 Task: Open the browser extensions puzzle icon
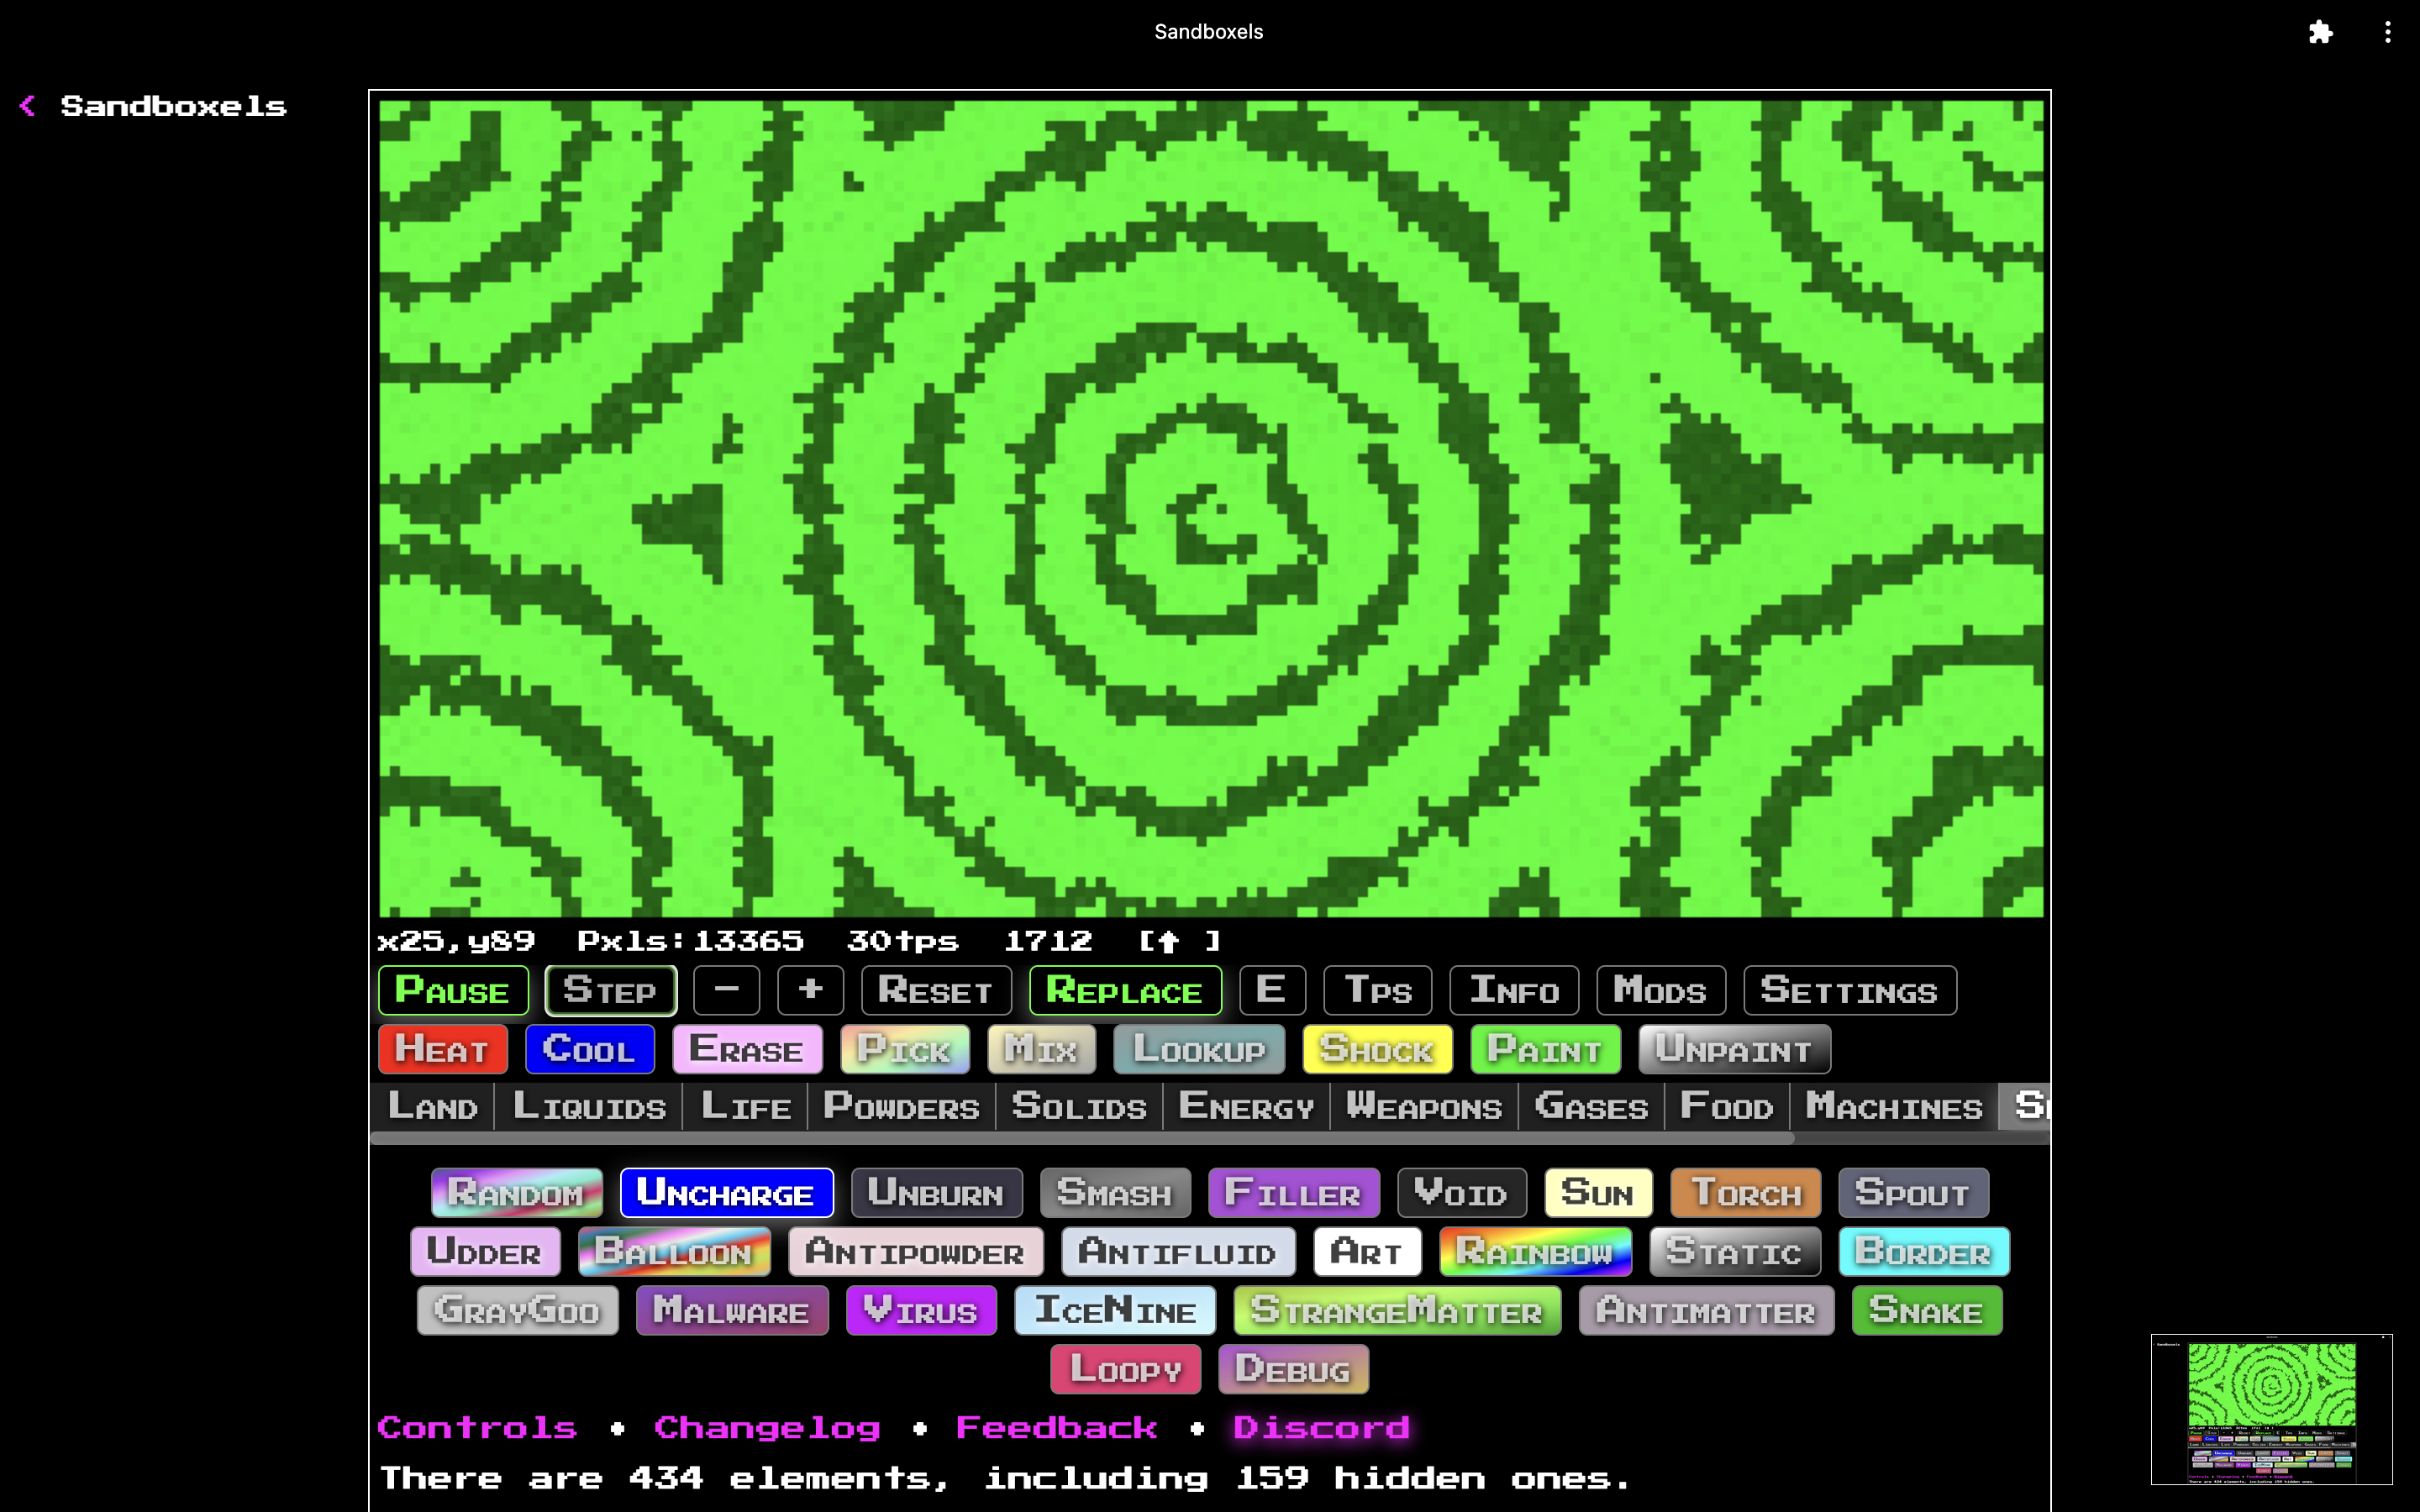pos(2320,32)
